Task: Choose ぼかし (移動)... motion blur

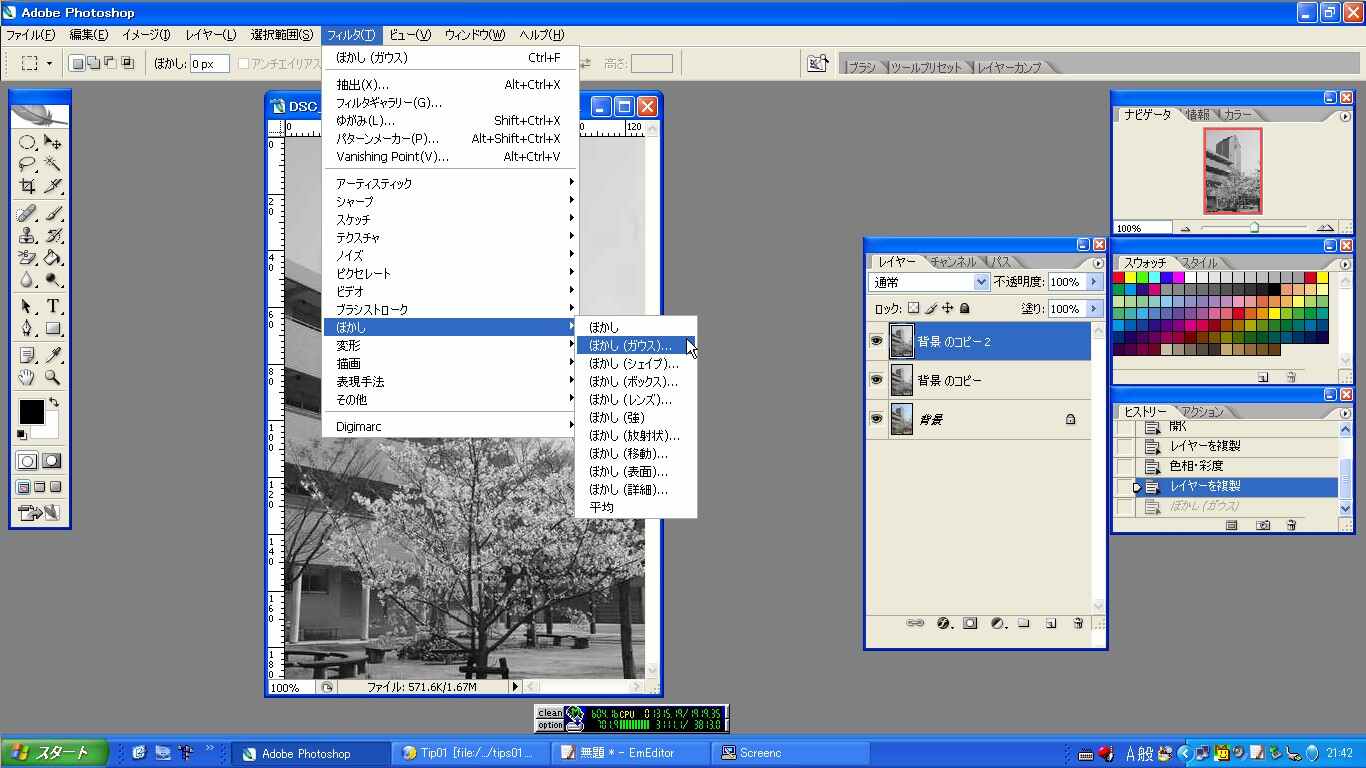Action: [x=636, y=454]
